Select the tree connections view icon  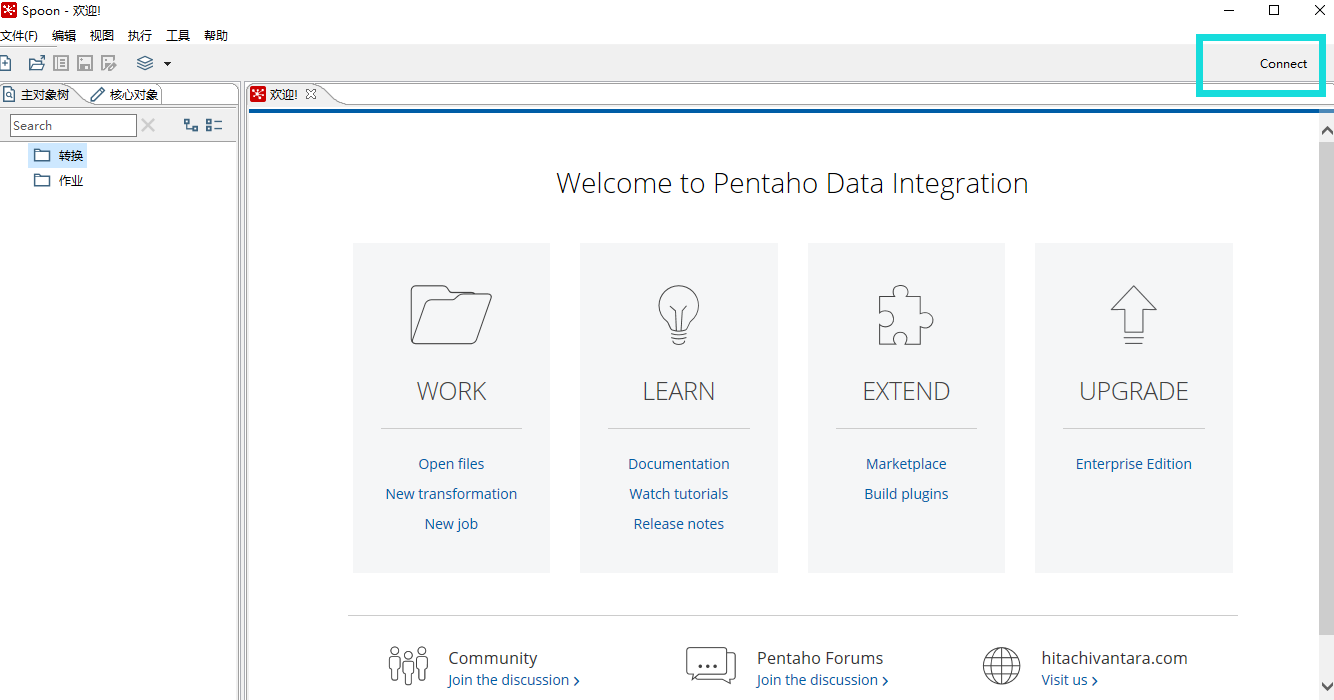(x=190, y=124)
